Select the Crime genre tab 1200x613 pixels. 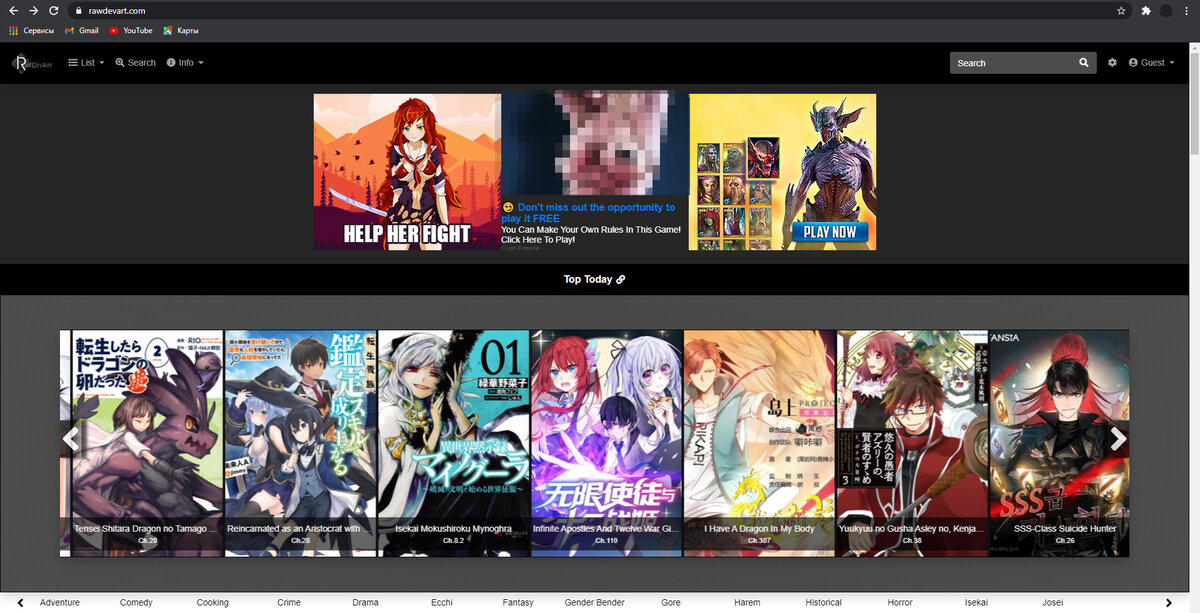click(289, 603)
